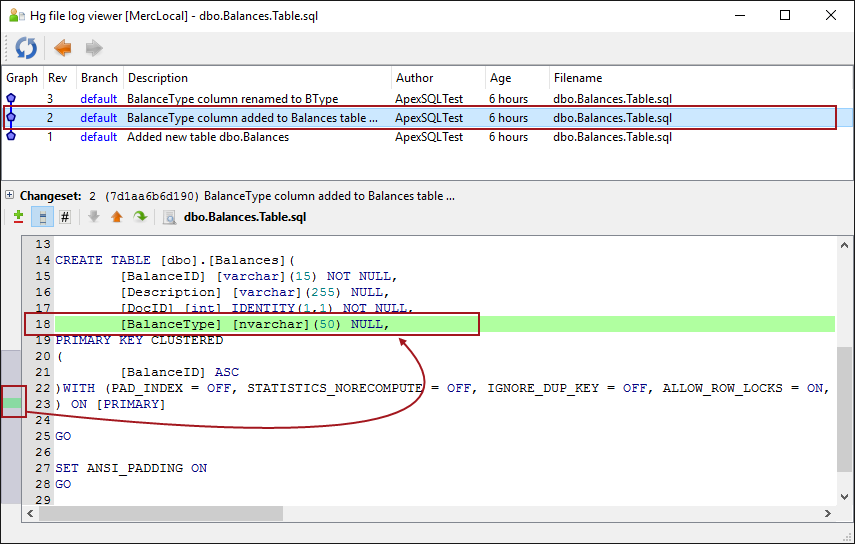Click the refresh icon in the toolbar
The height and width of the screenshot is (544, 855).
[x=26, y=48]
